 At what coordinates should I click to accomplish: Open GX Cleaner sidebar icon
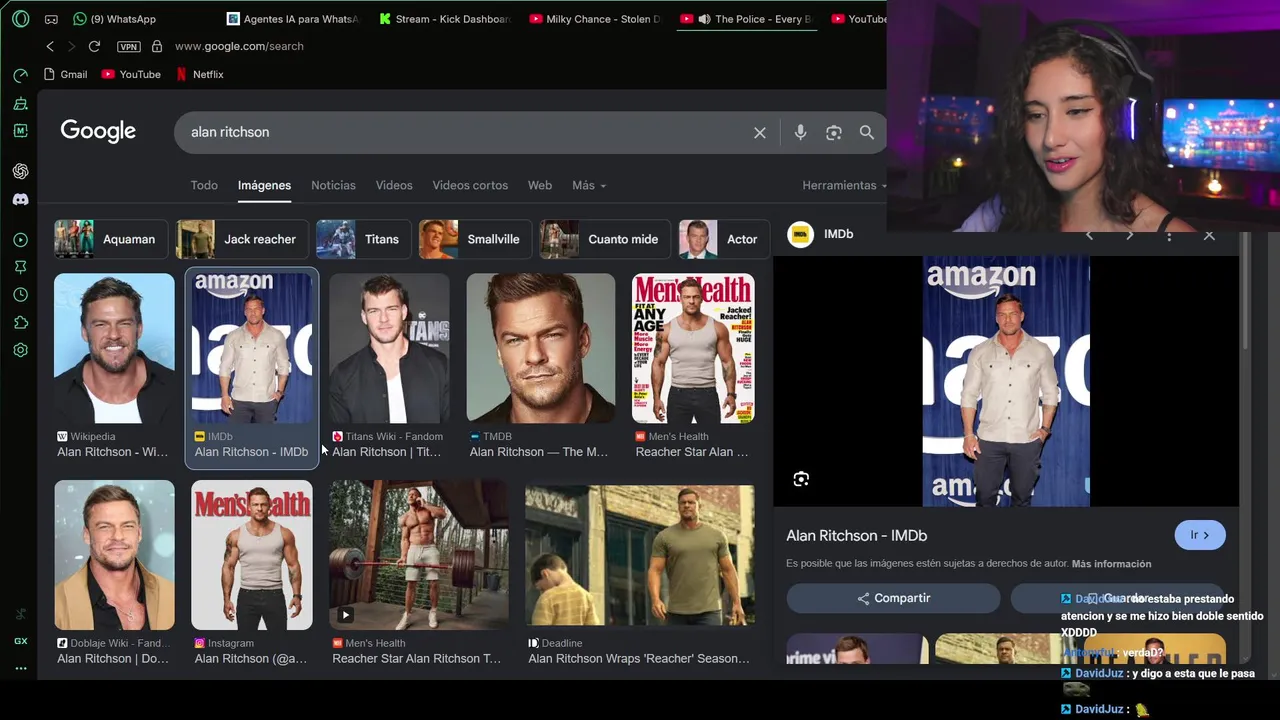click(x=20, y=103)
